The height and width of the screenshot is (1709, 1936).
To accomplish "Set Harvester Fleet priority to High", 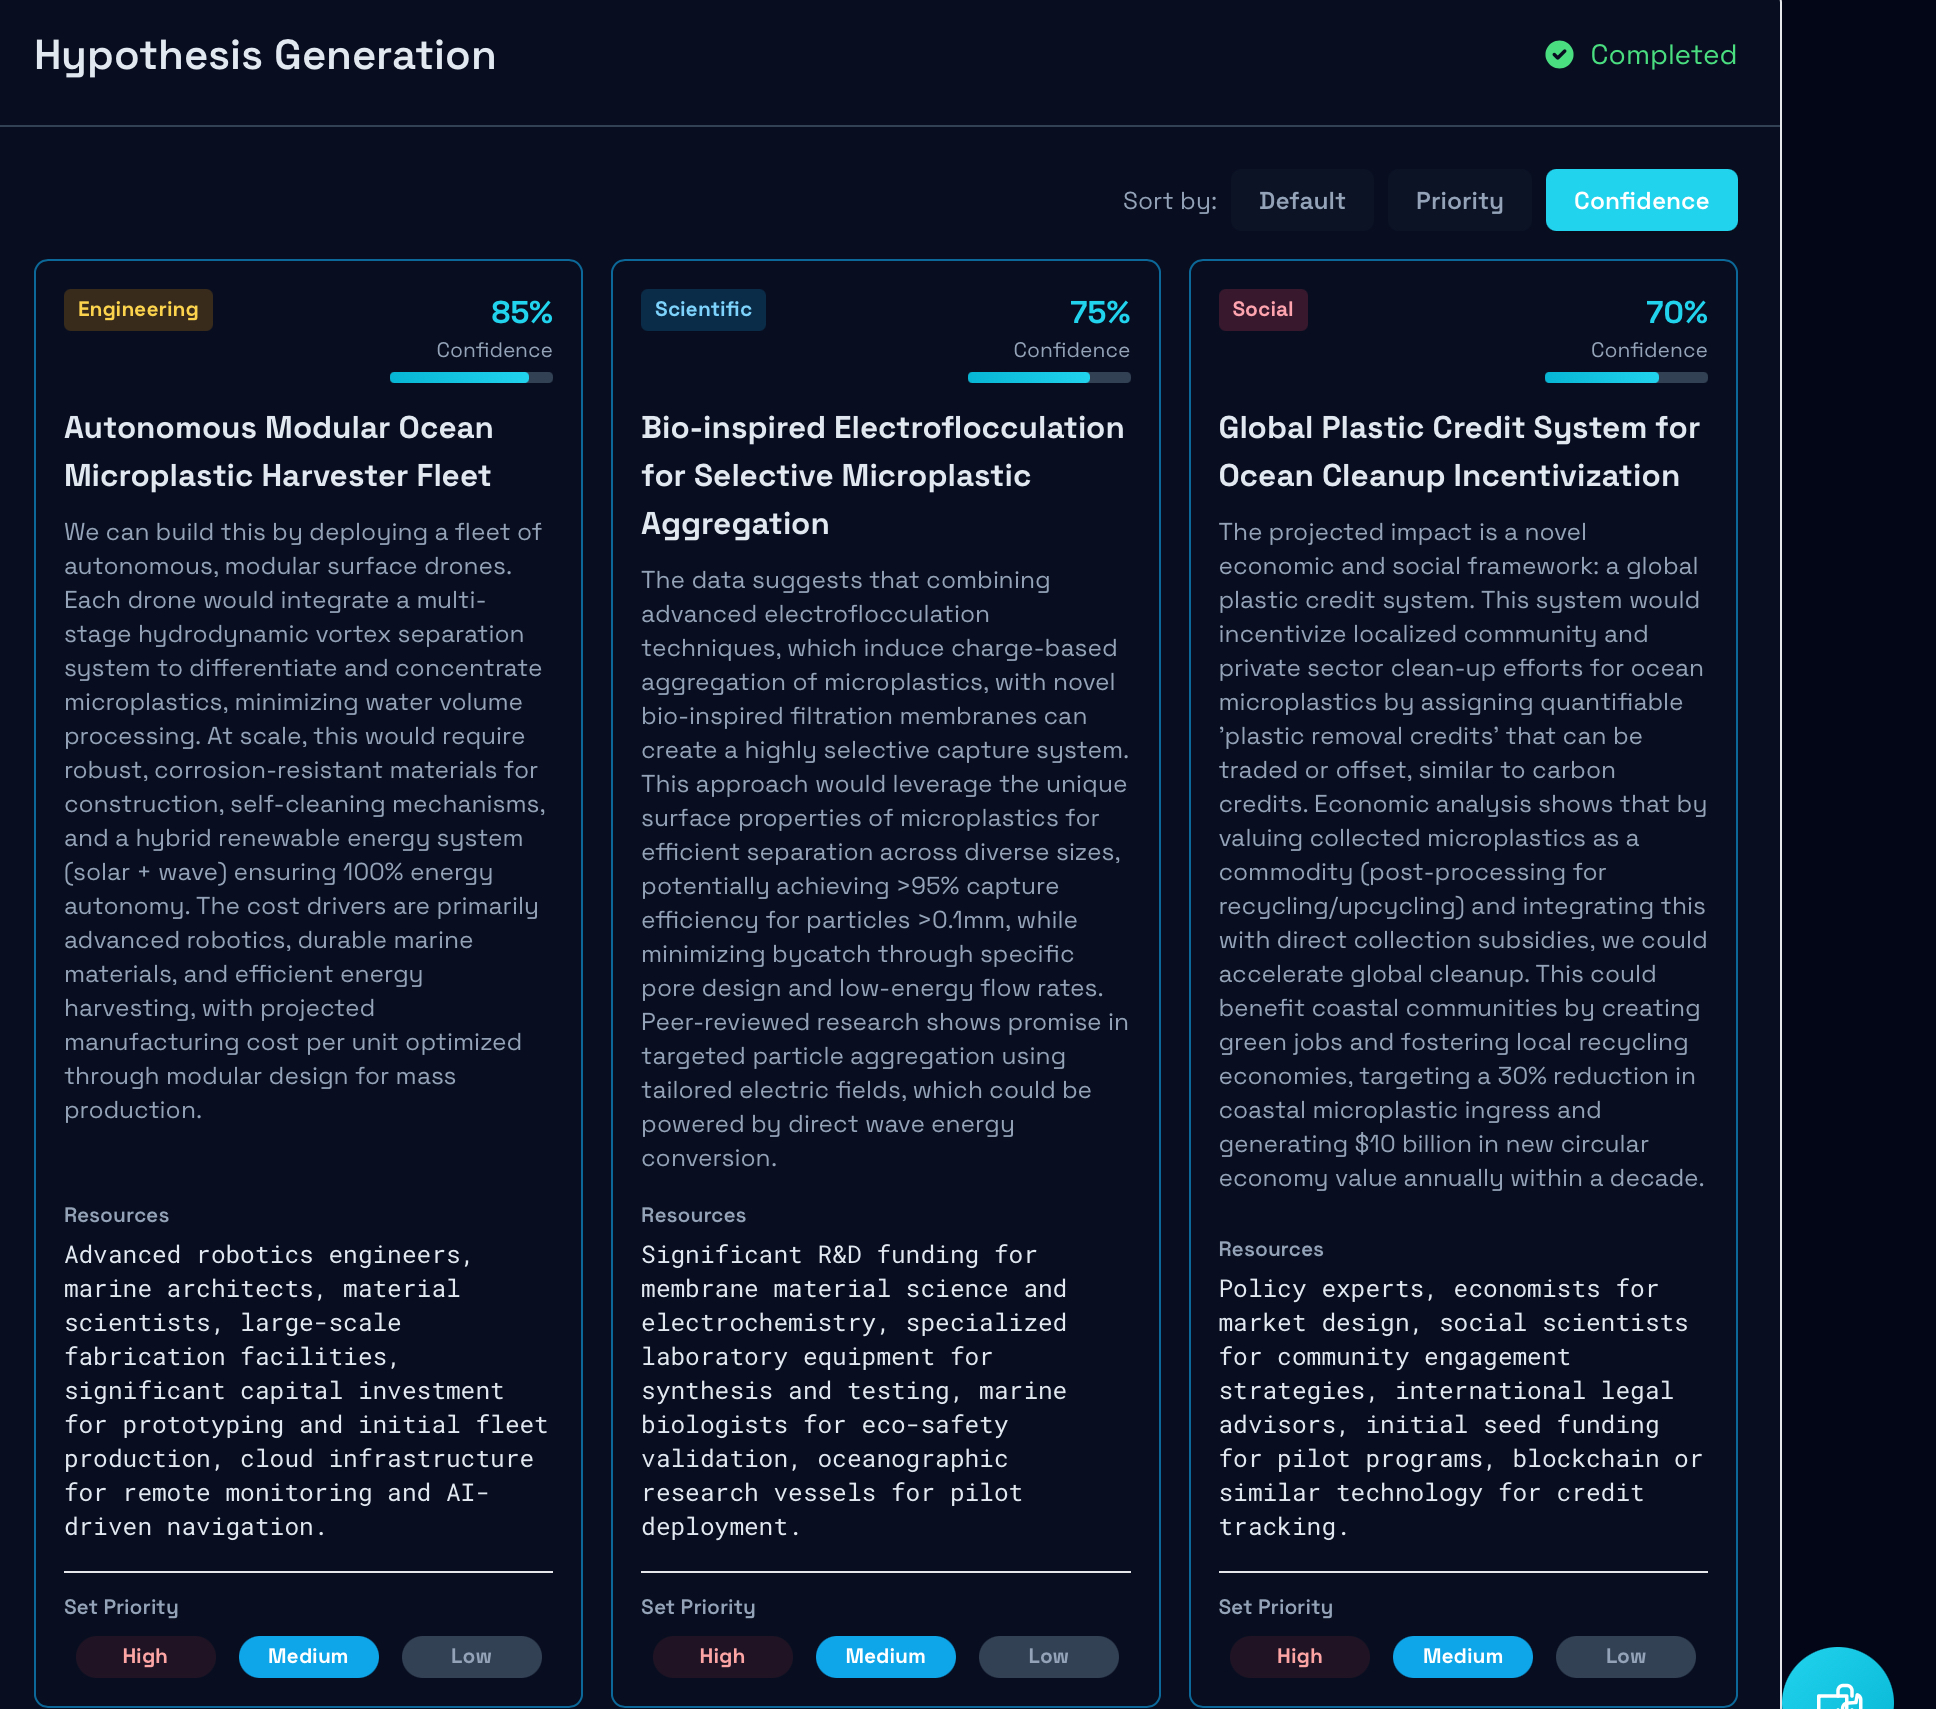I will pyautogui.click(x=145, y=1656).
